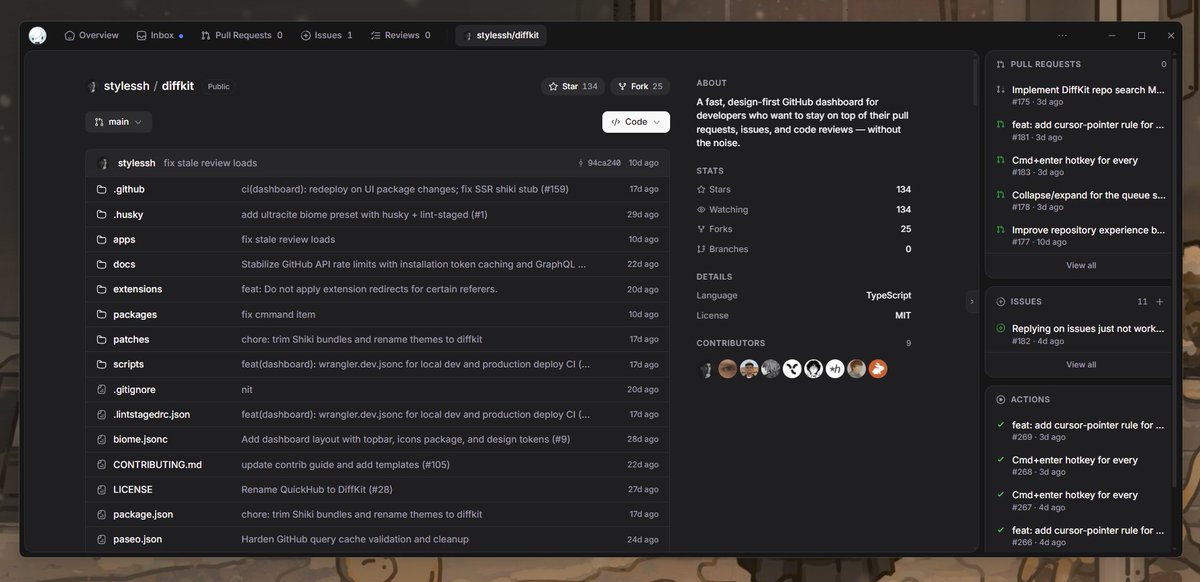The width and height of the screenshot is (1200, 582).
Task: Click the Branches icon in Stats
Action: [701, 249]
